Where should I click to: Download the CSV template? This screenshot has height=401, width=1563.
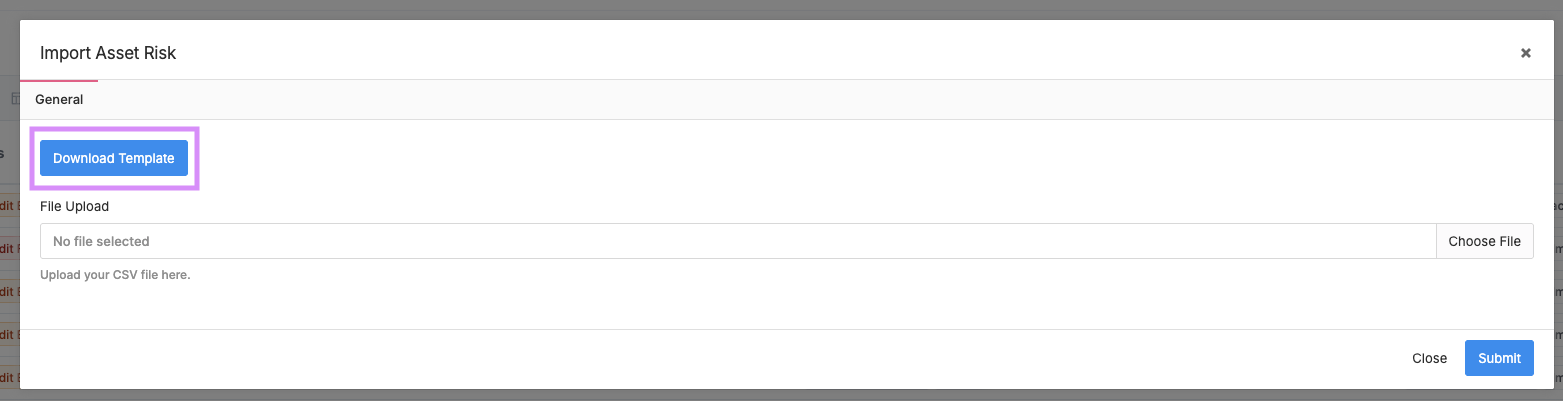point(114,158)
